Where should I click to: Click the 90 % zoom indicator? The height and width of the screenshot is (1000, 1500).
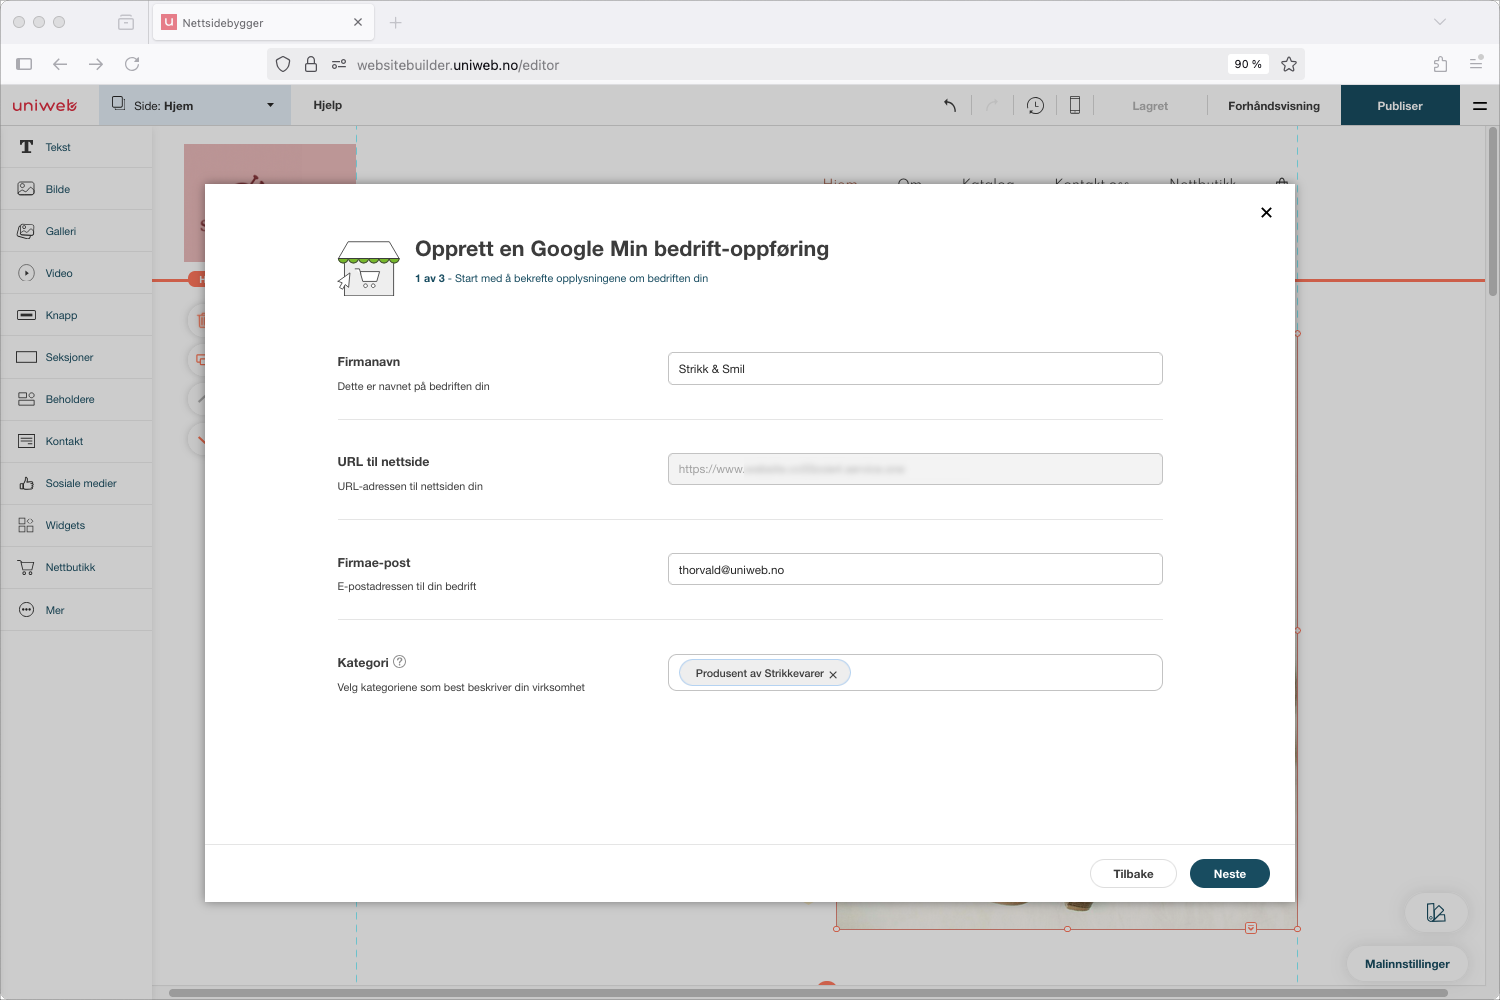pyautogui.click(x=1248, y=64)
